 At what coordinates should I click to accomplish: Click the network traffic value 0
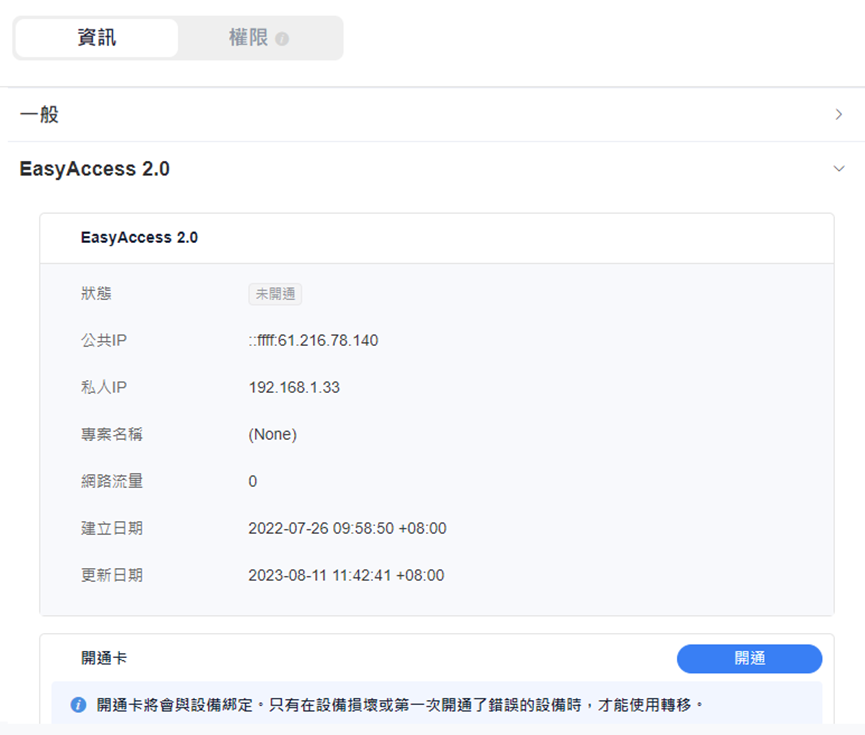[253, 481]
